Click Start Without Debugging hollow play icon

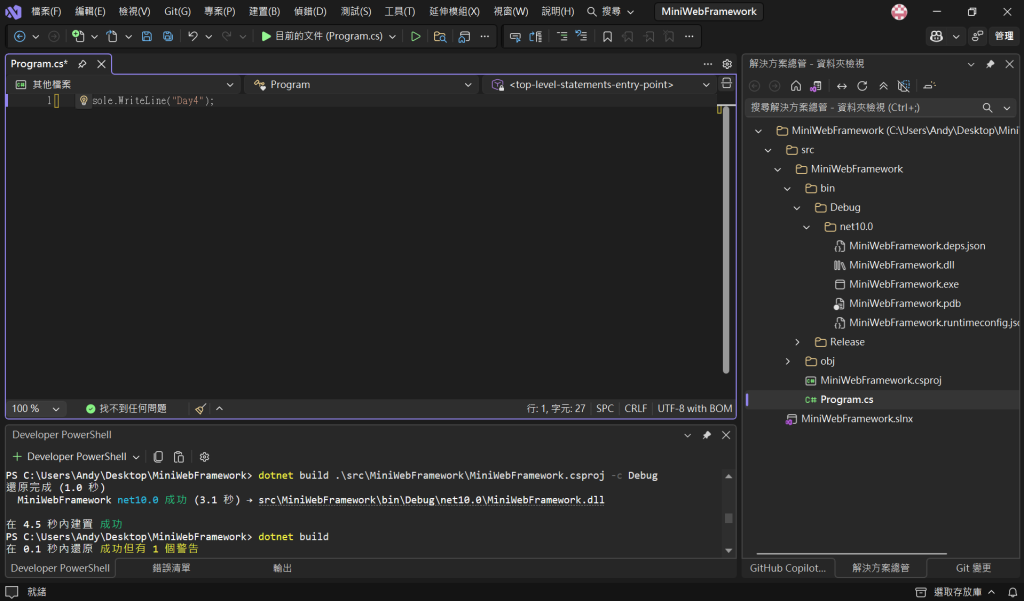[415, 37]
